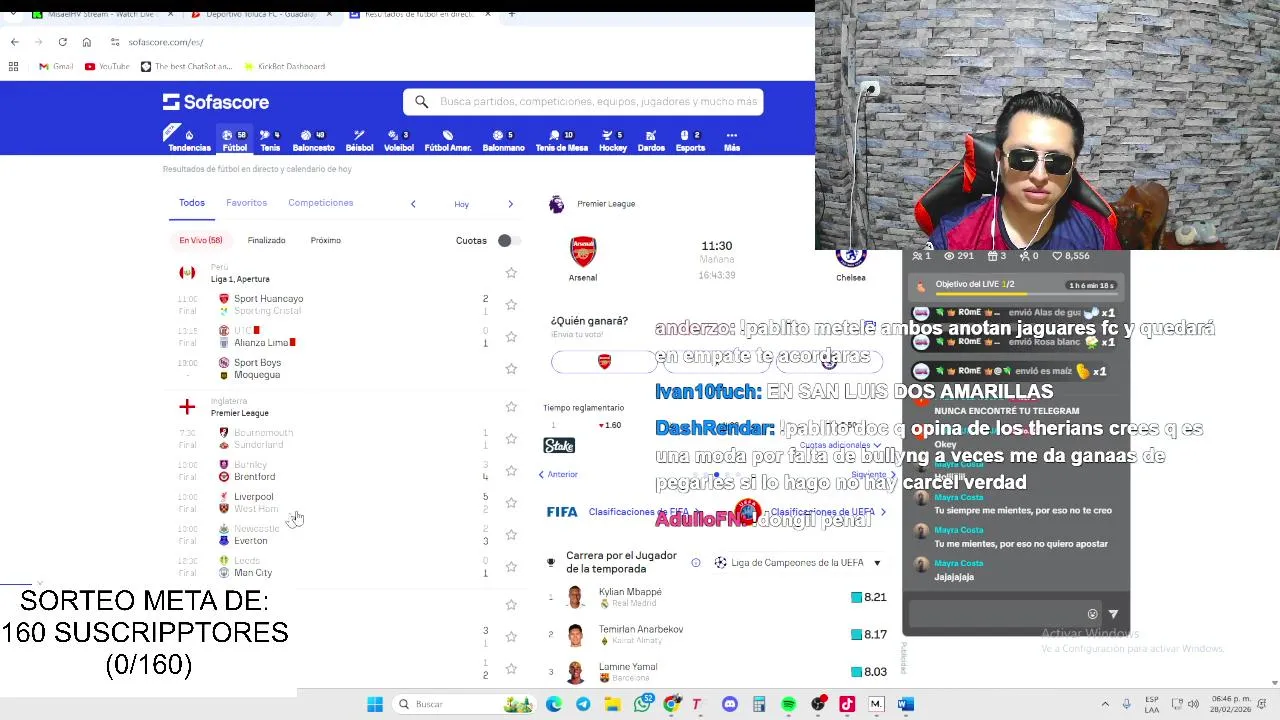This screenshot has height=720, width=1280.
Task: Favorite the Liga 1 Apertura league star
Action: (511, 272)
